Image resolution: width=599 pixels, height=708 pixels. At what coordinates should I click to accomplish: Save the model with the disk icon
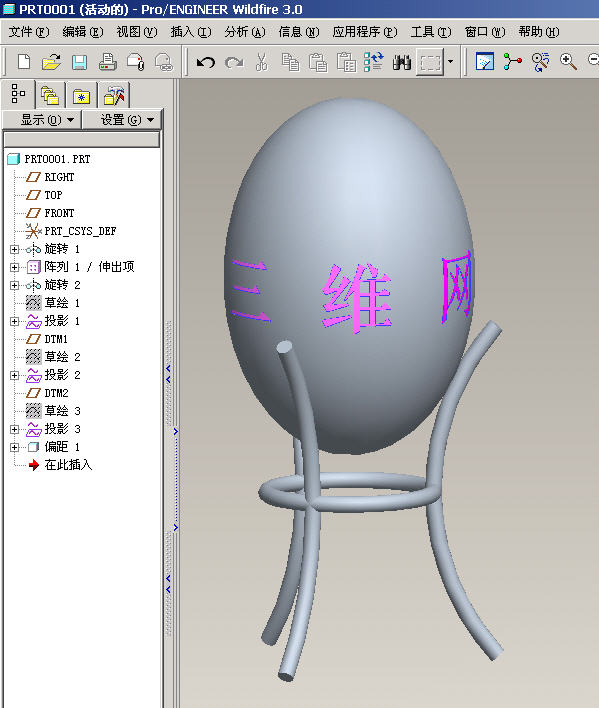[79, 62]
